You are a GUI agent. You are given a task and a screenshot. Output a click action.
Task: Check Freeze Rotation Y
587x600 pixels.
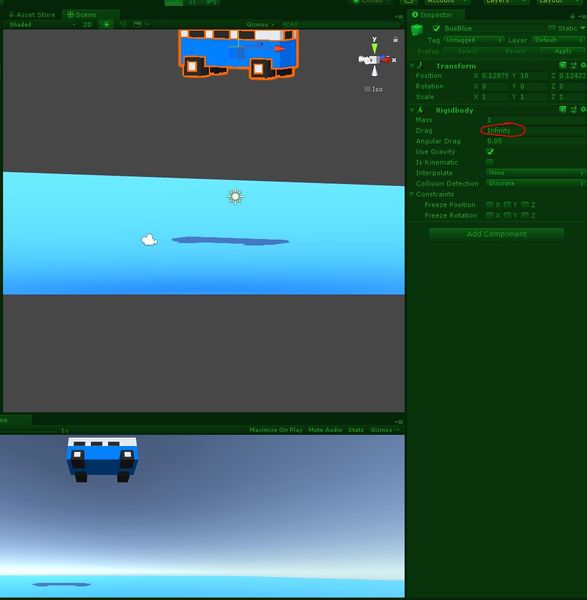click(x=507, y=215)
